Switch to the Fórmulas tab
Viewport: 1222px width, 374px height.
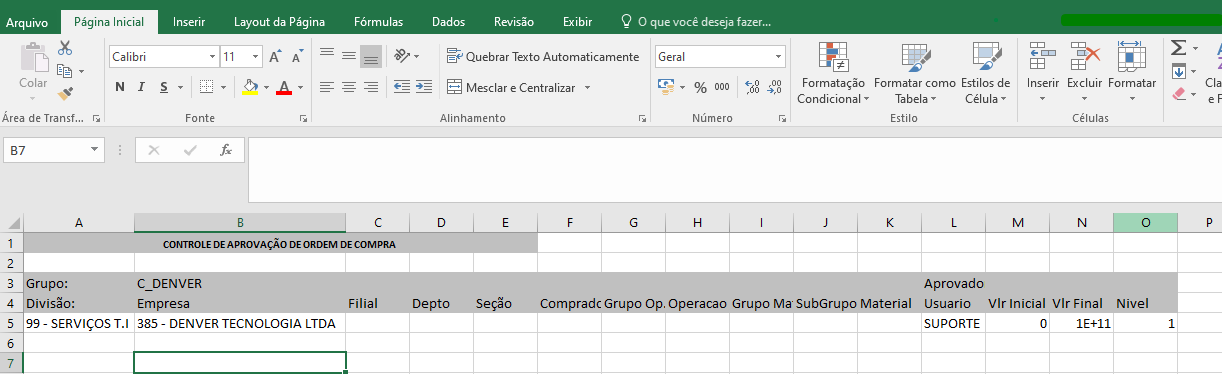click(x=379, y=21)
